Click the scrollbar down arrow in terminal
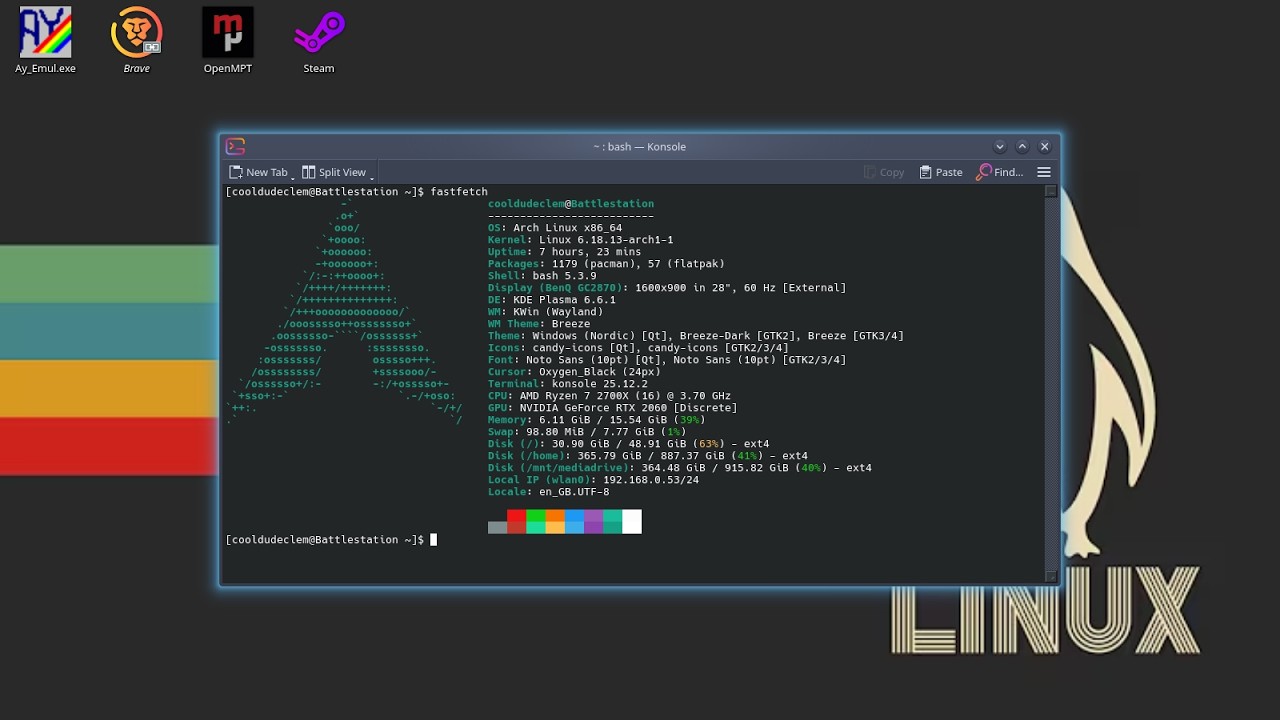The image size is (1280, 720). tap(1050, 576)
